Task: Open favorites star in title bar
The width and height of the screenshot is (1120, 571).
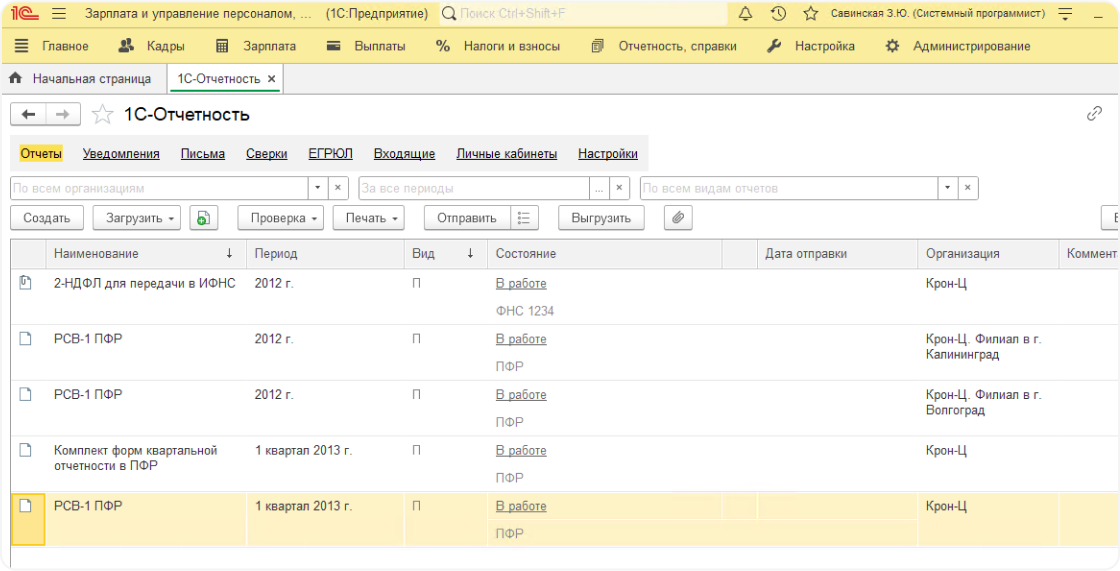Action: click(x=810, y=14)
